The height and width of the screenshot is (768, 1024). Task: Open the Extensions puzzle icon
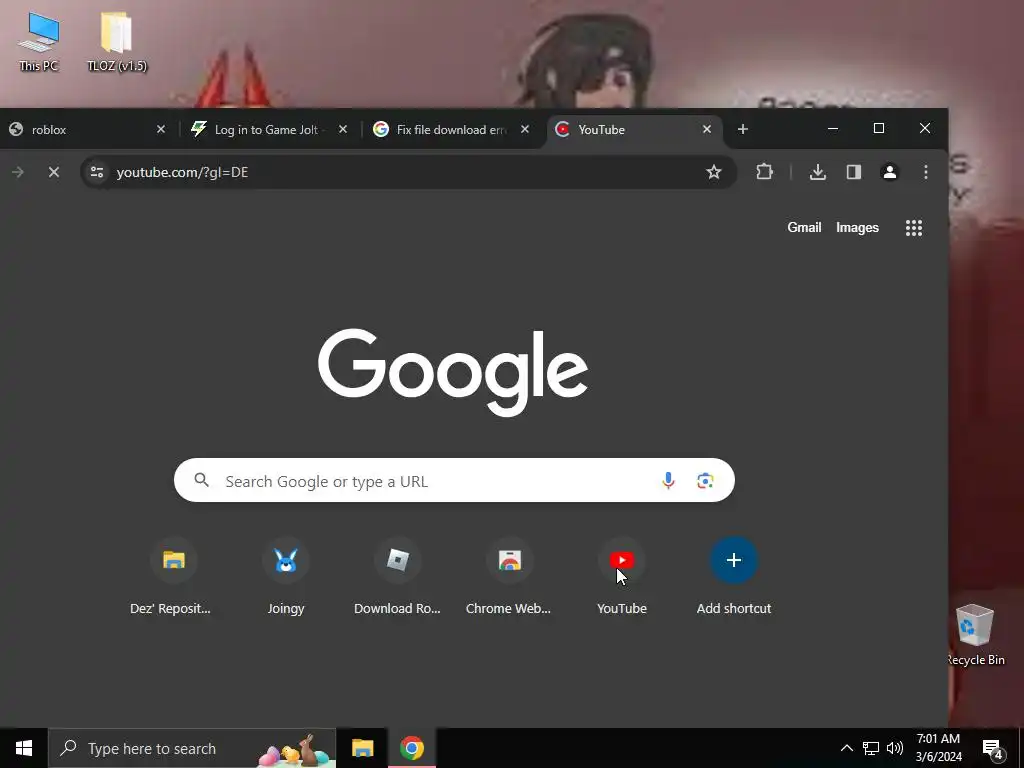[764, 172]
